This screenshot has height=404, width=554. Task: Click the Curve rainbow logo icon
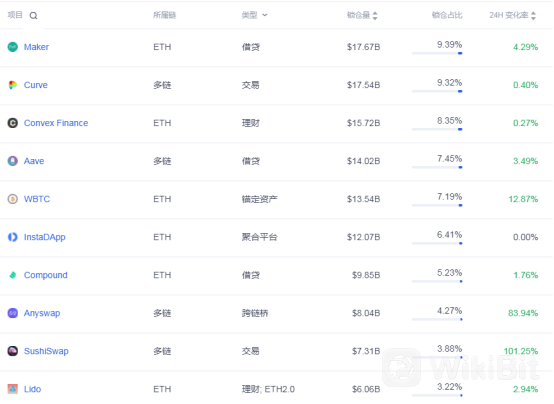click(13, 85)
